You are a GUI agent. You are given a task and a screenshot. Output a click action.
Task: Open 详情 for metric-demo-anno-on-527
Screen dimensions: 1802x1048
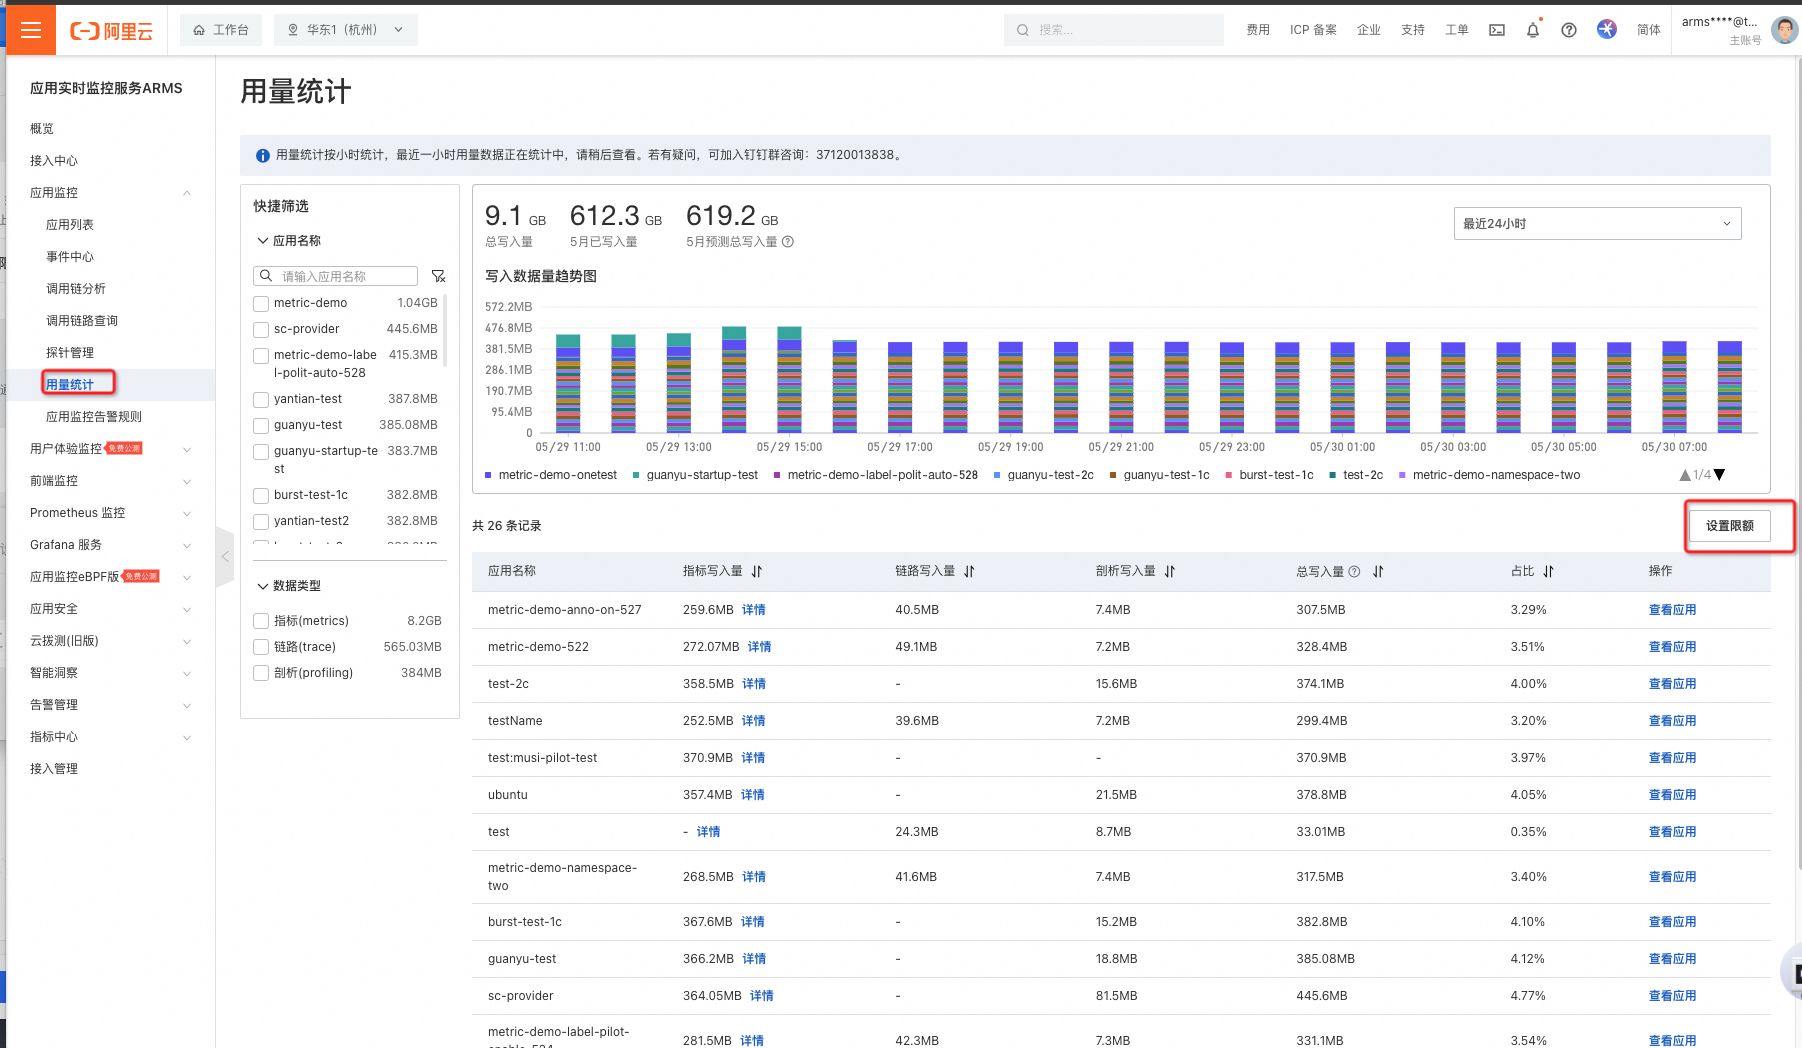click(754, 610)
